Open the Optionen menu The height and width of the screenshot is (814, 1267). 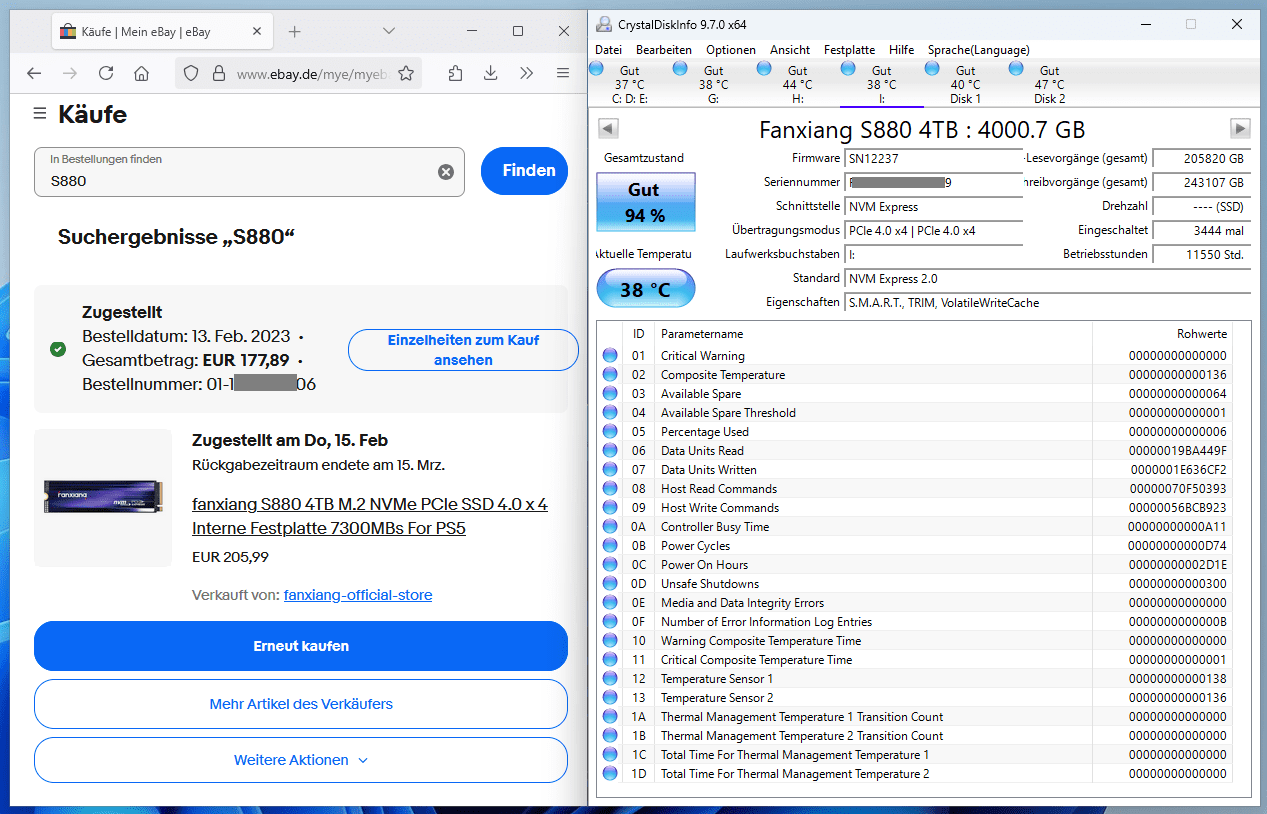[731, 50]
